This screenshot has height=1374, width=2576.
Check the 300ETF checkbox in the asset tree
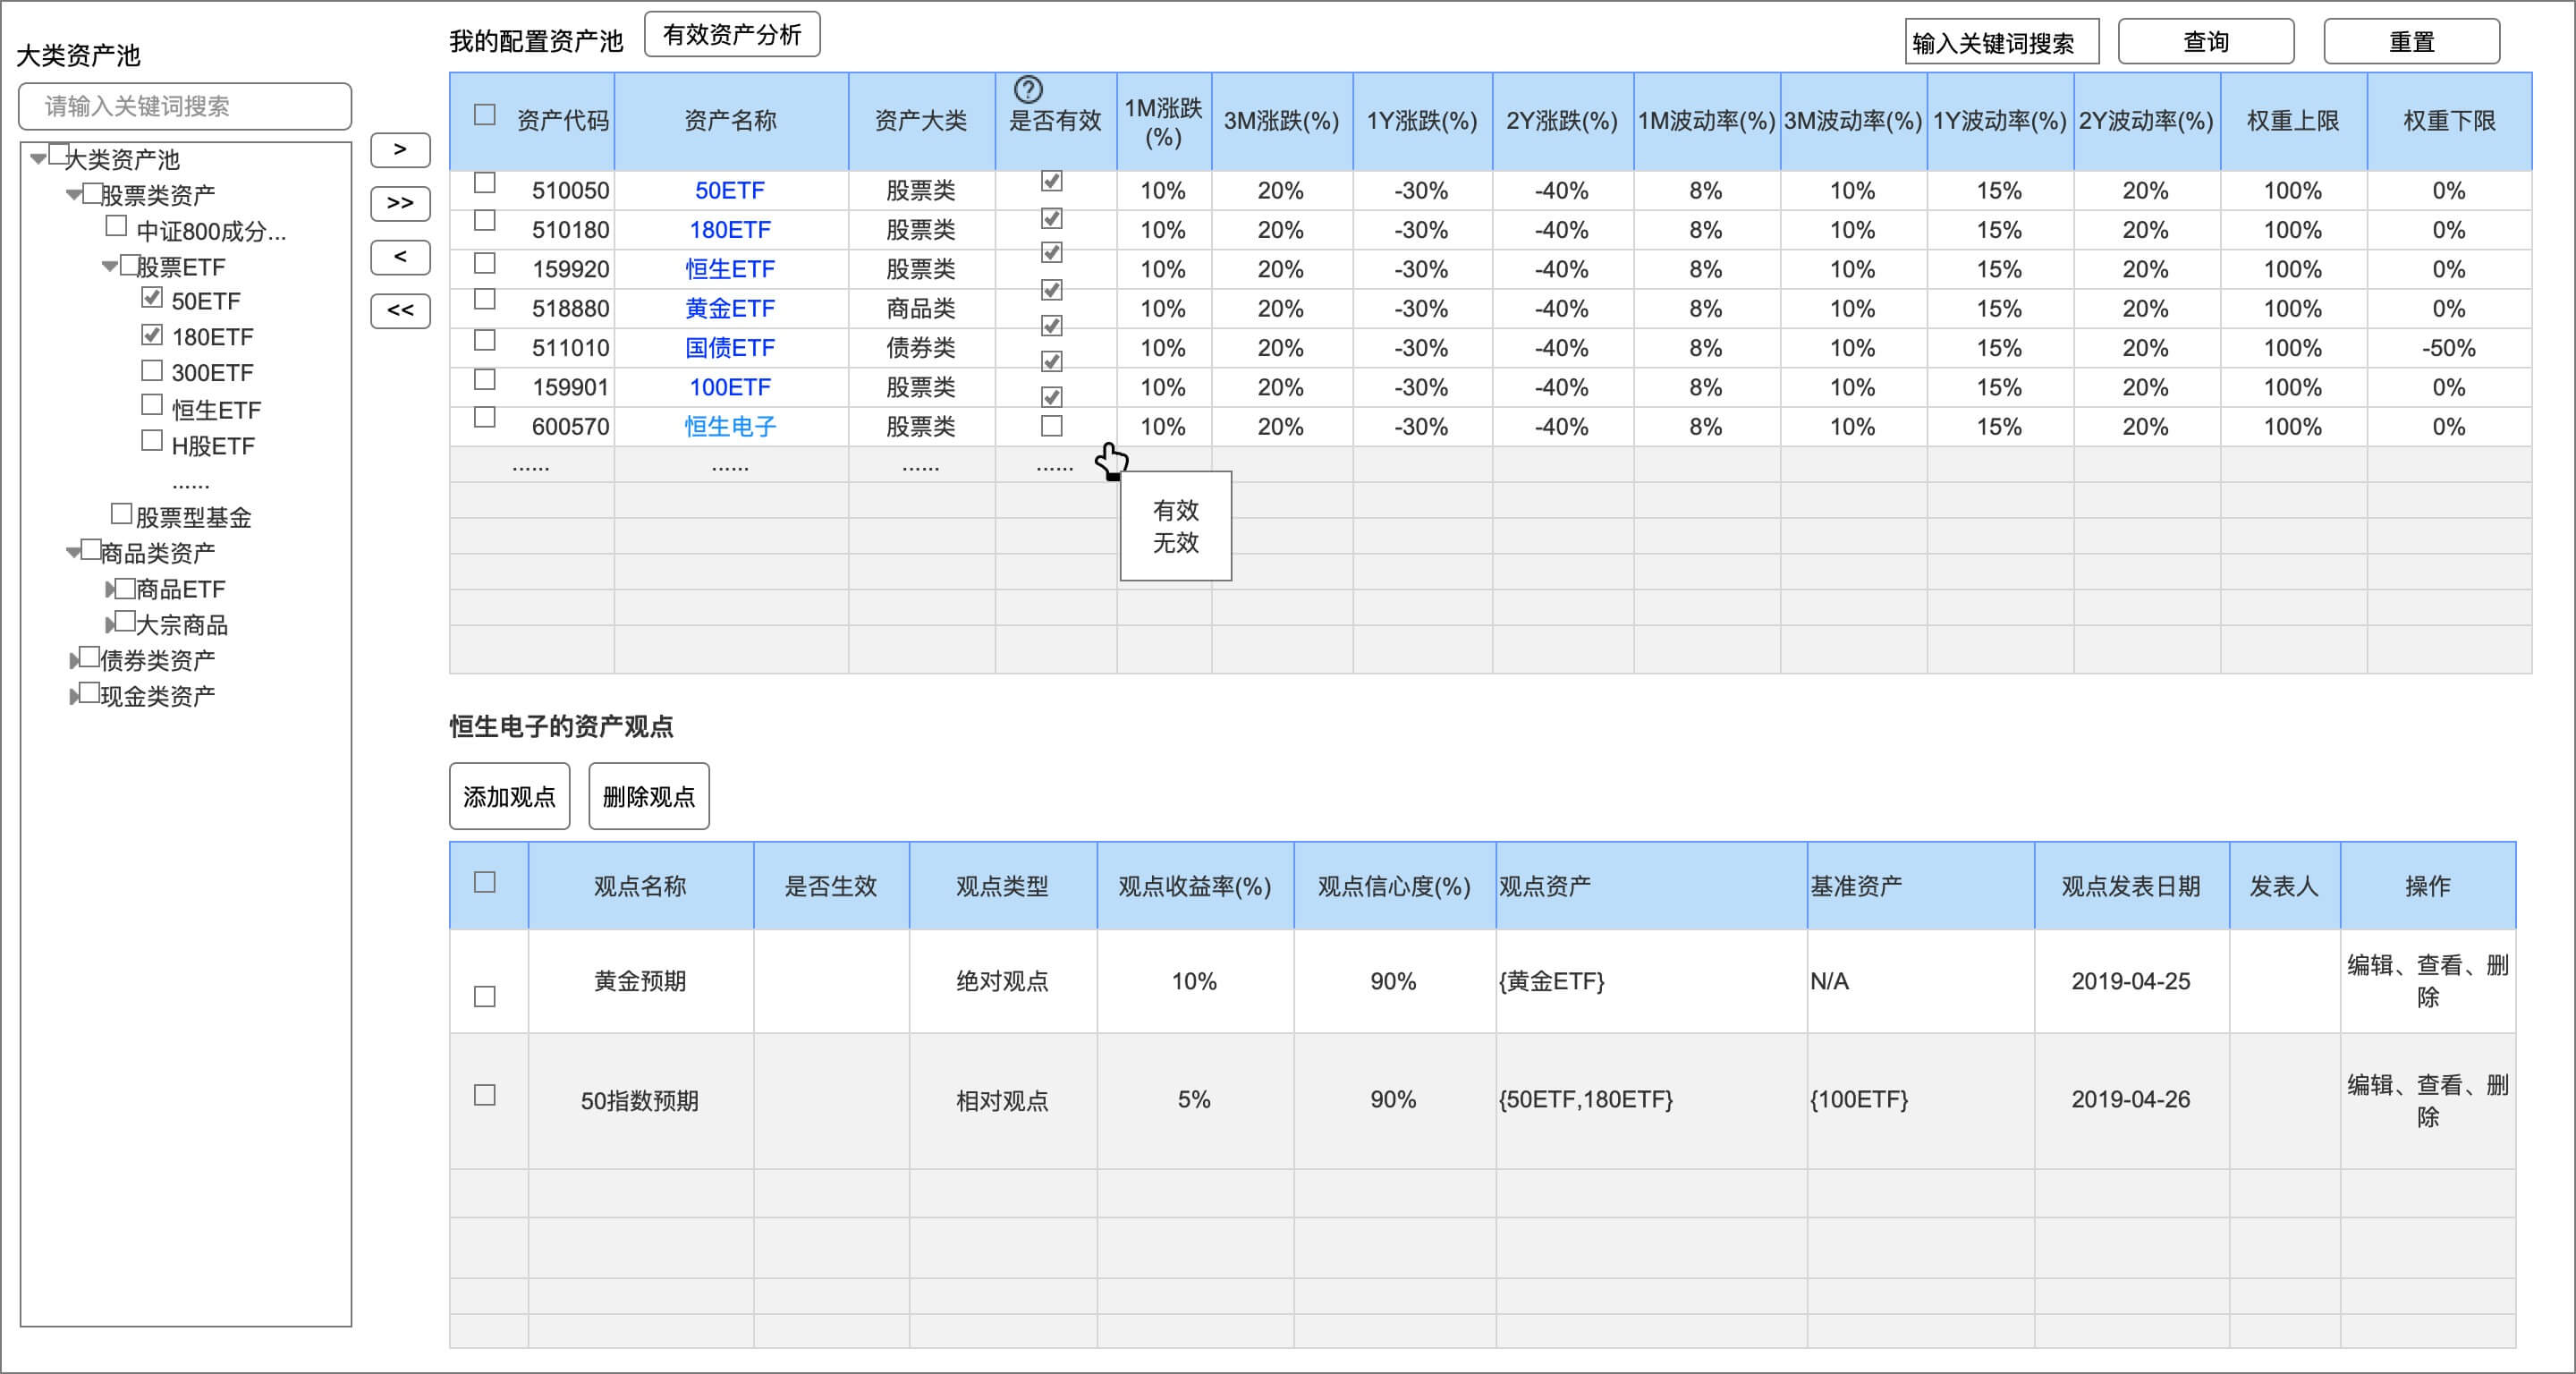click(151, 371)
